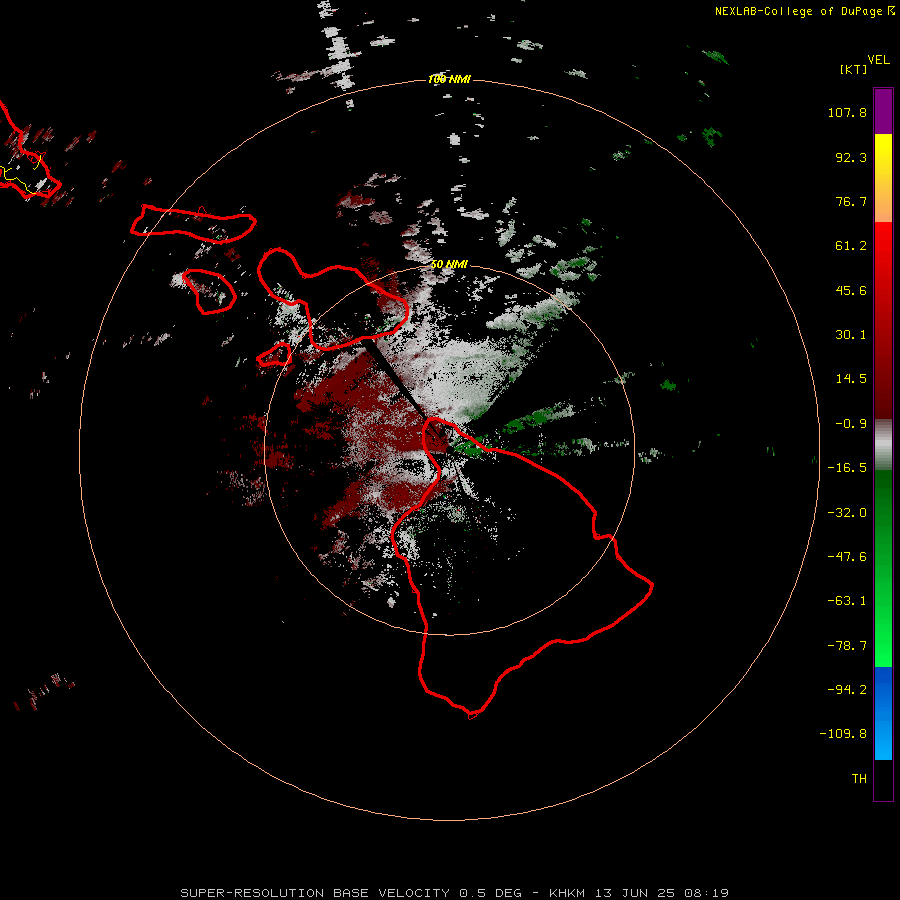
Task: Click the -63.1 legend value
Action: point(847,601)
